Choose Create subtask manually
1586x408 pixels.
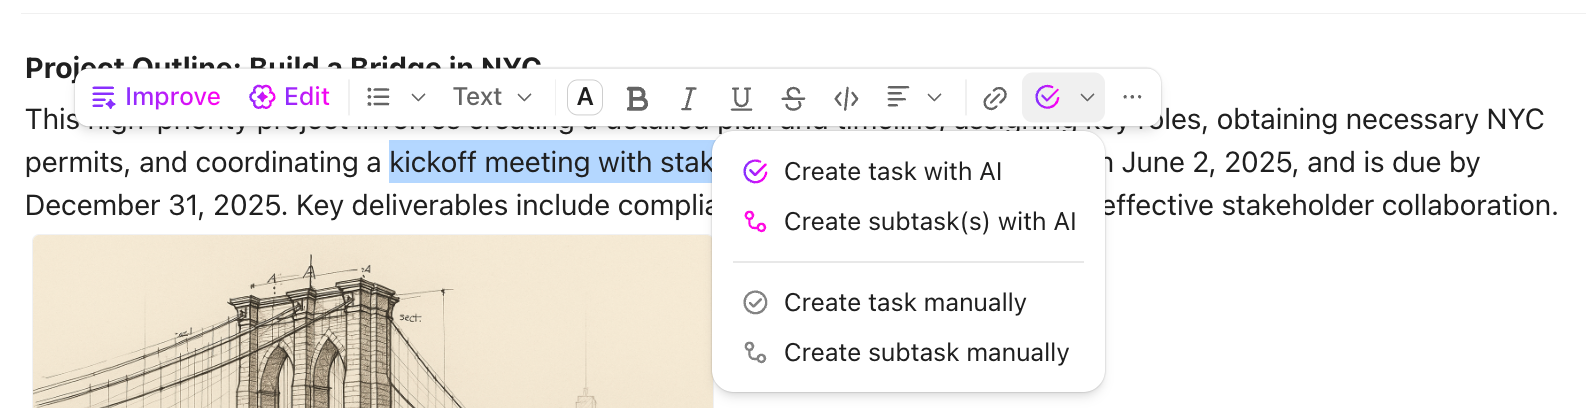926,353
